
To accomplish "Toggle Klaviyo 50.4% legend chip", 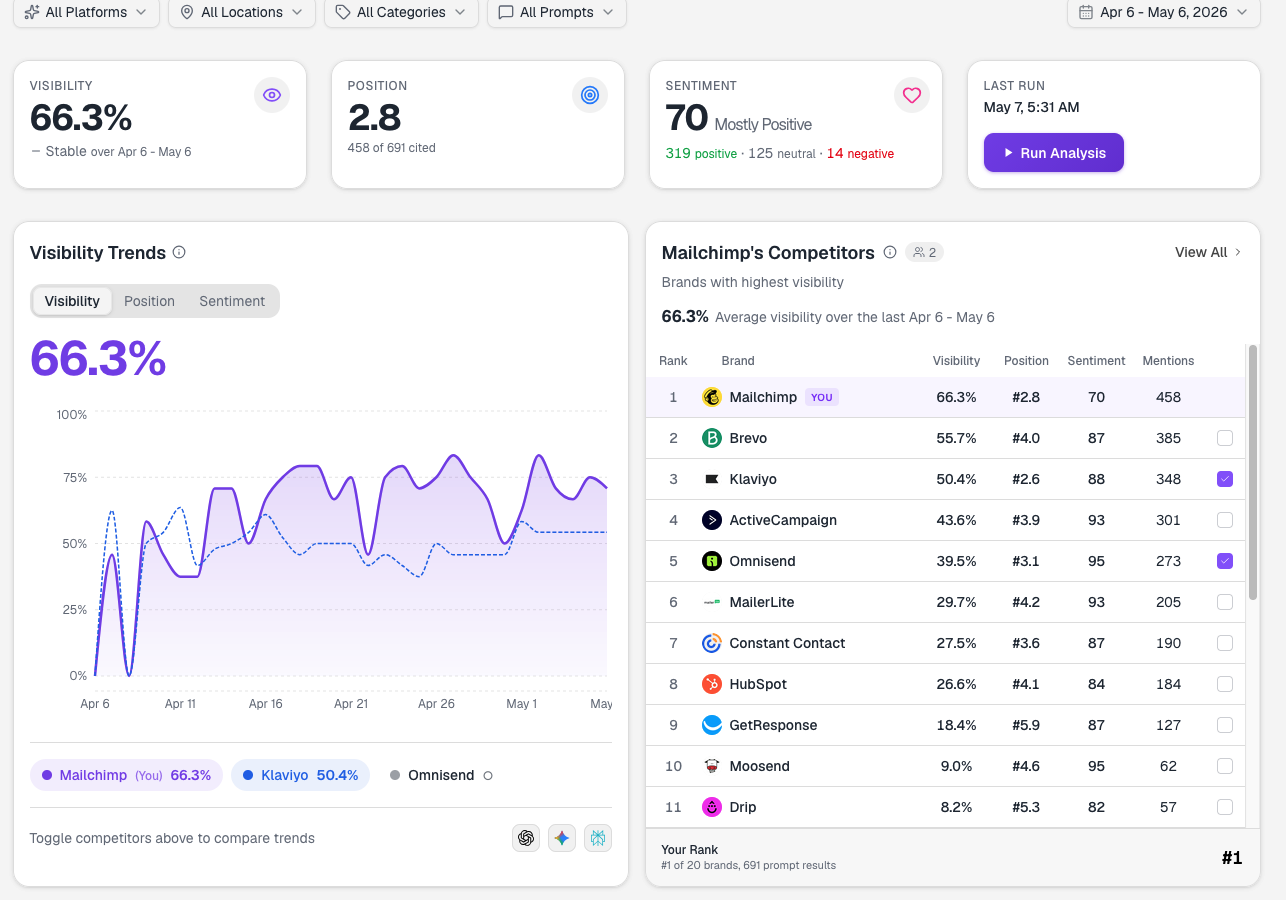I will (300, 775).
